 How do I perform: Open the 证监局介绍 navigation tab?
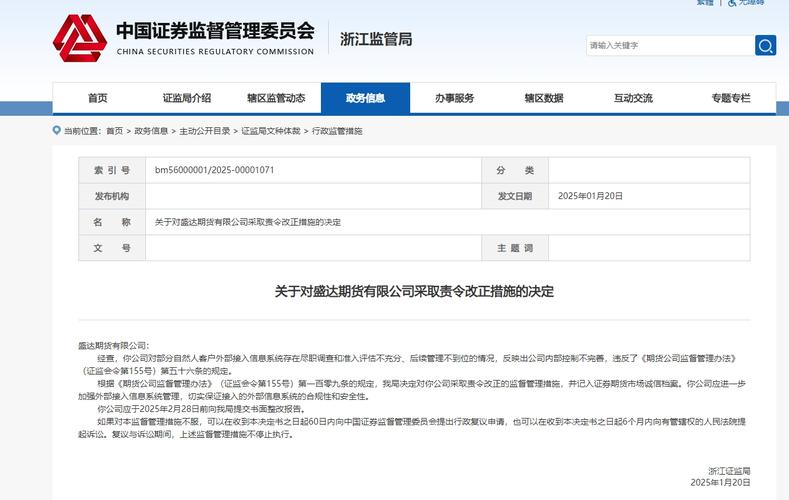187,98
